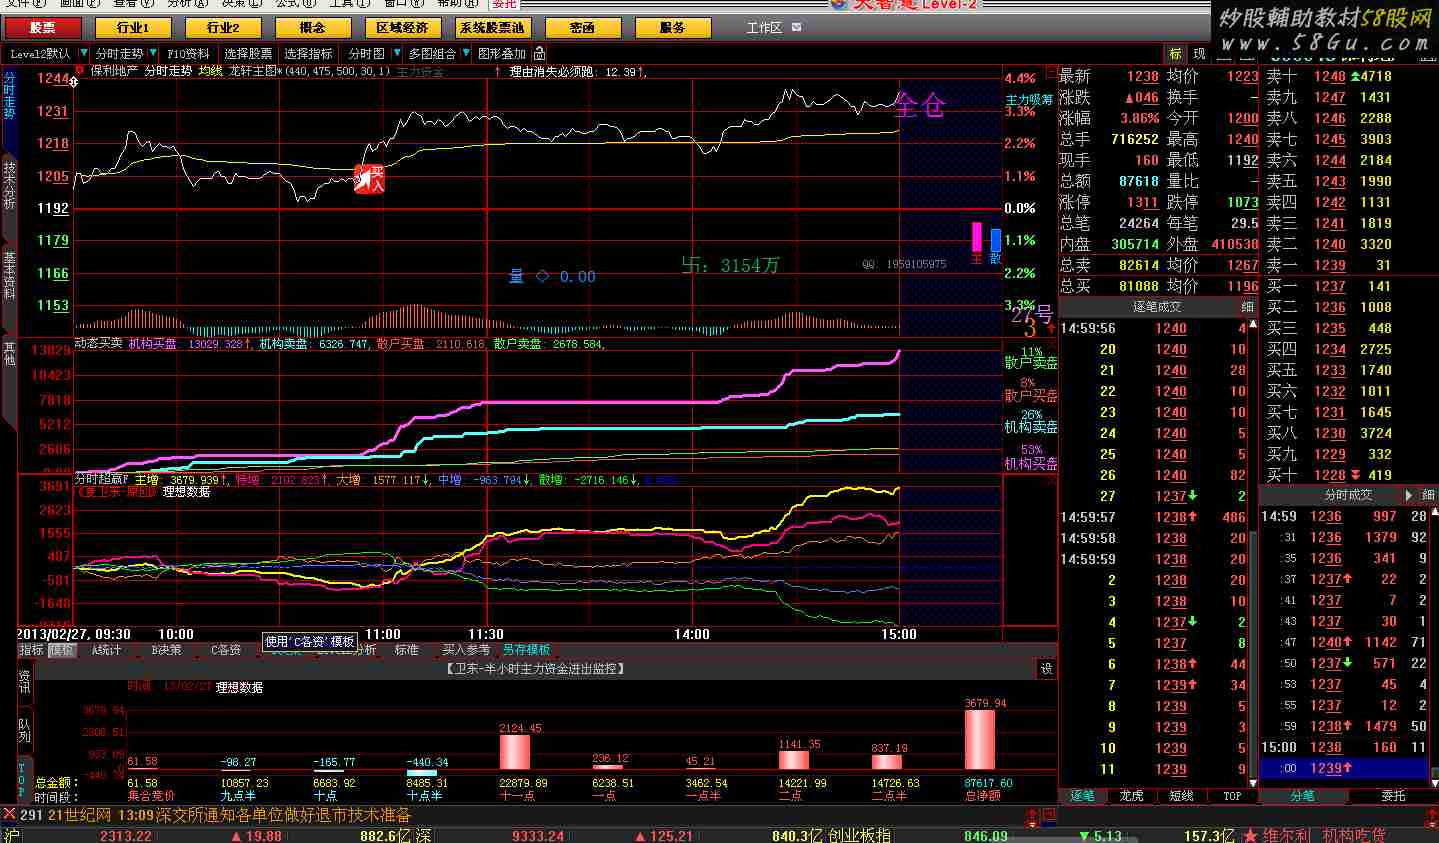Open the 系统股票池 stock pool button
This screenshot has width=1439, height=843.
point(492,28)
